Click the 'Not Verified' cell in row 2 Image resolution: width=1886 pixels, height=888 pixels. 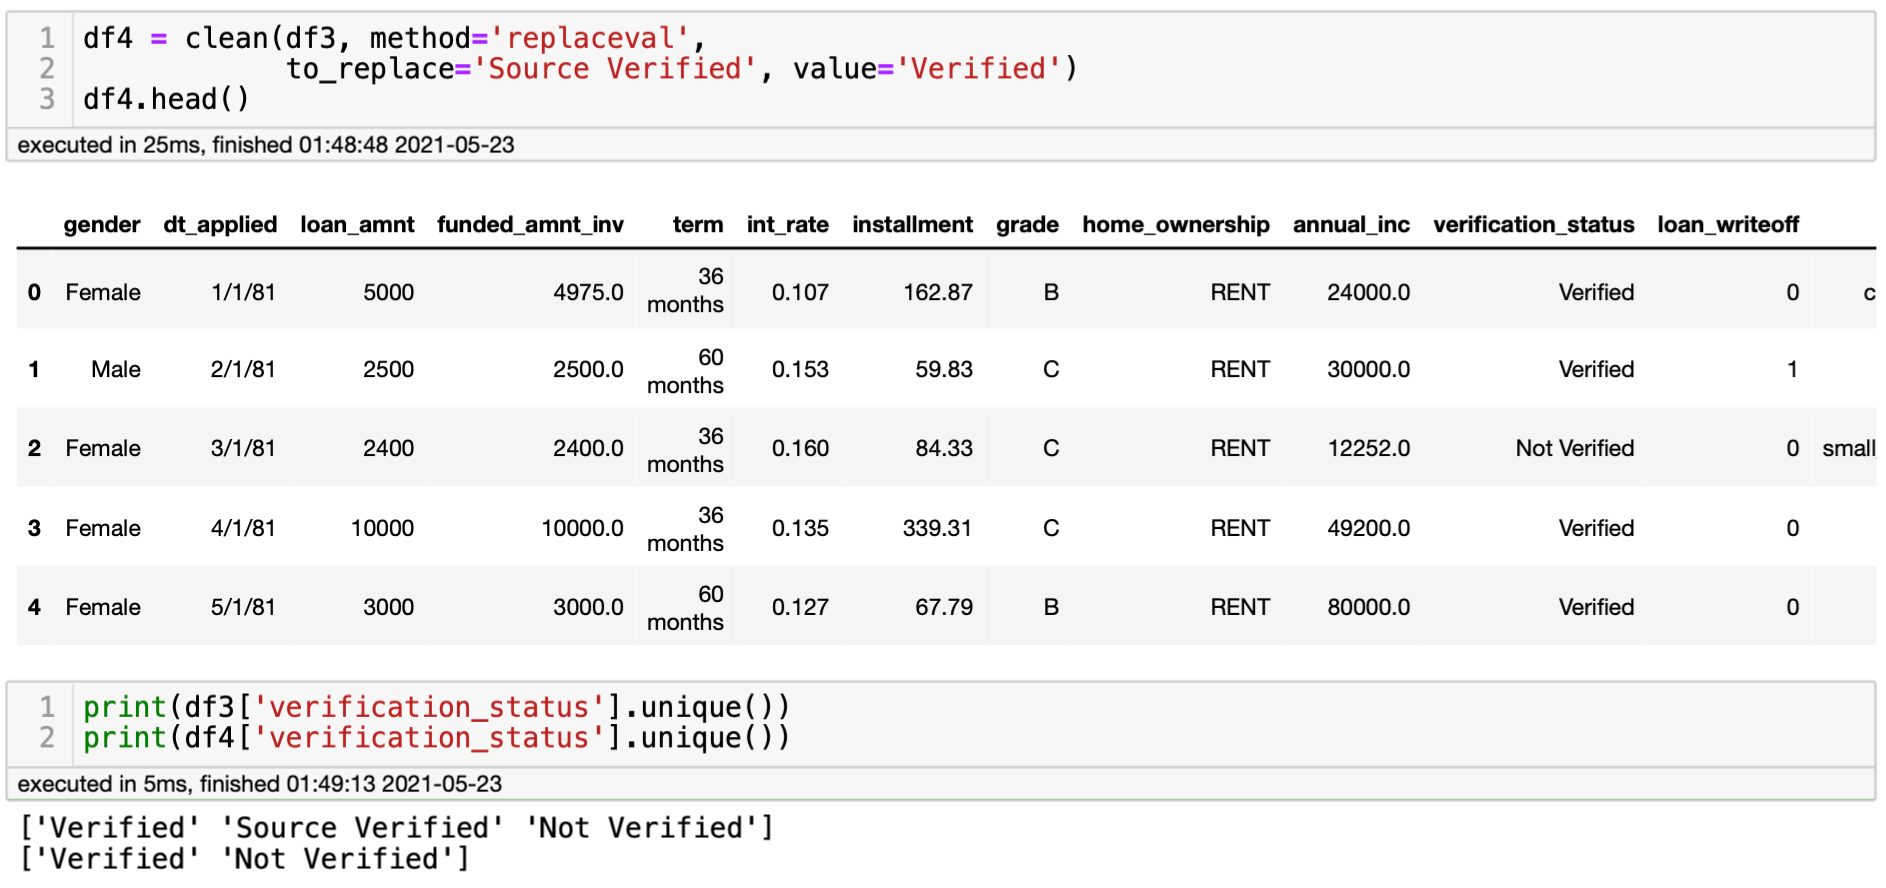(x=1574, y=449)
